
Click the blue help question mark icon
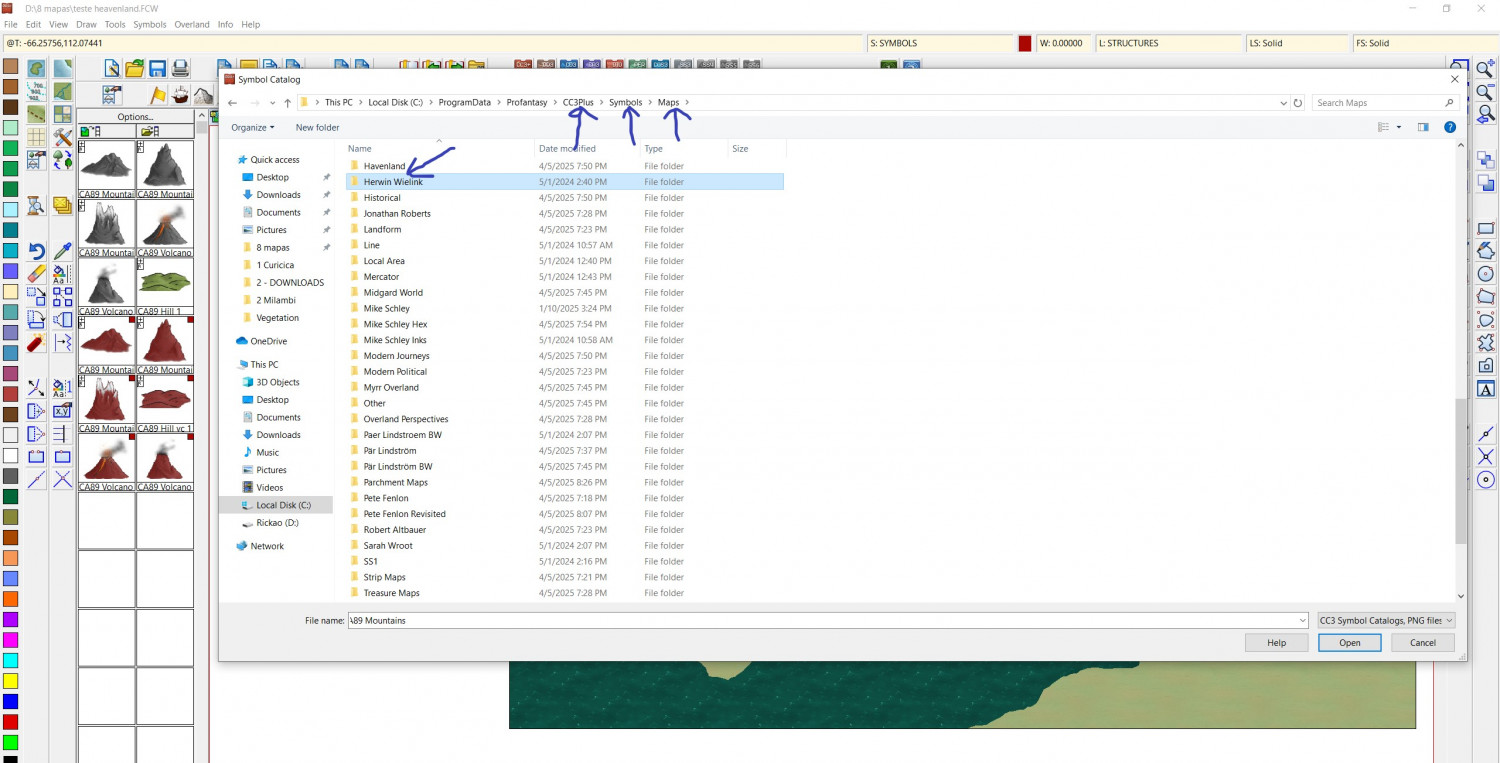tap(1449, 127)
